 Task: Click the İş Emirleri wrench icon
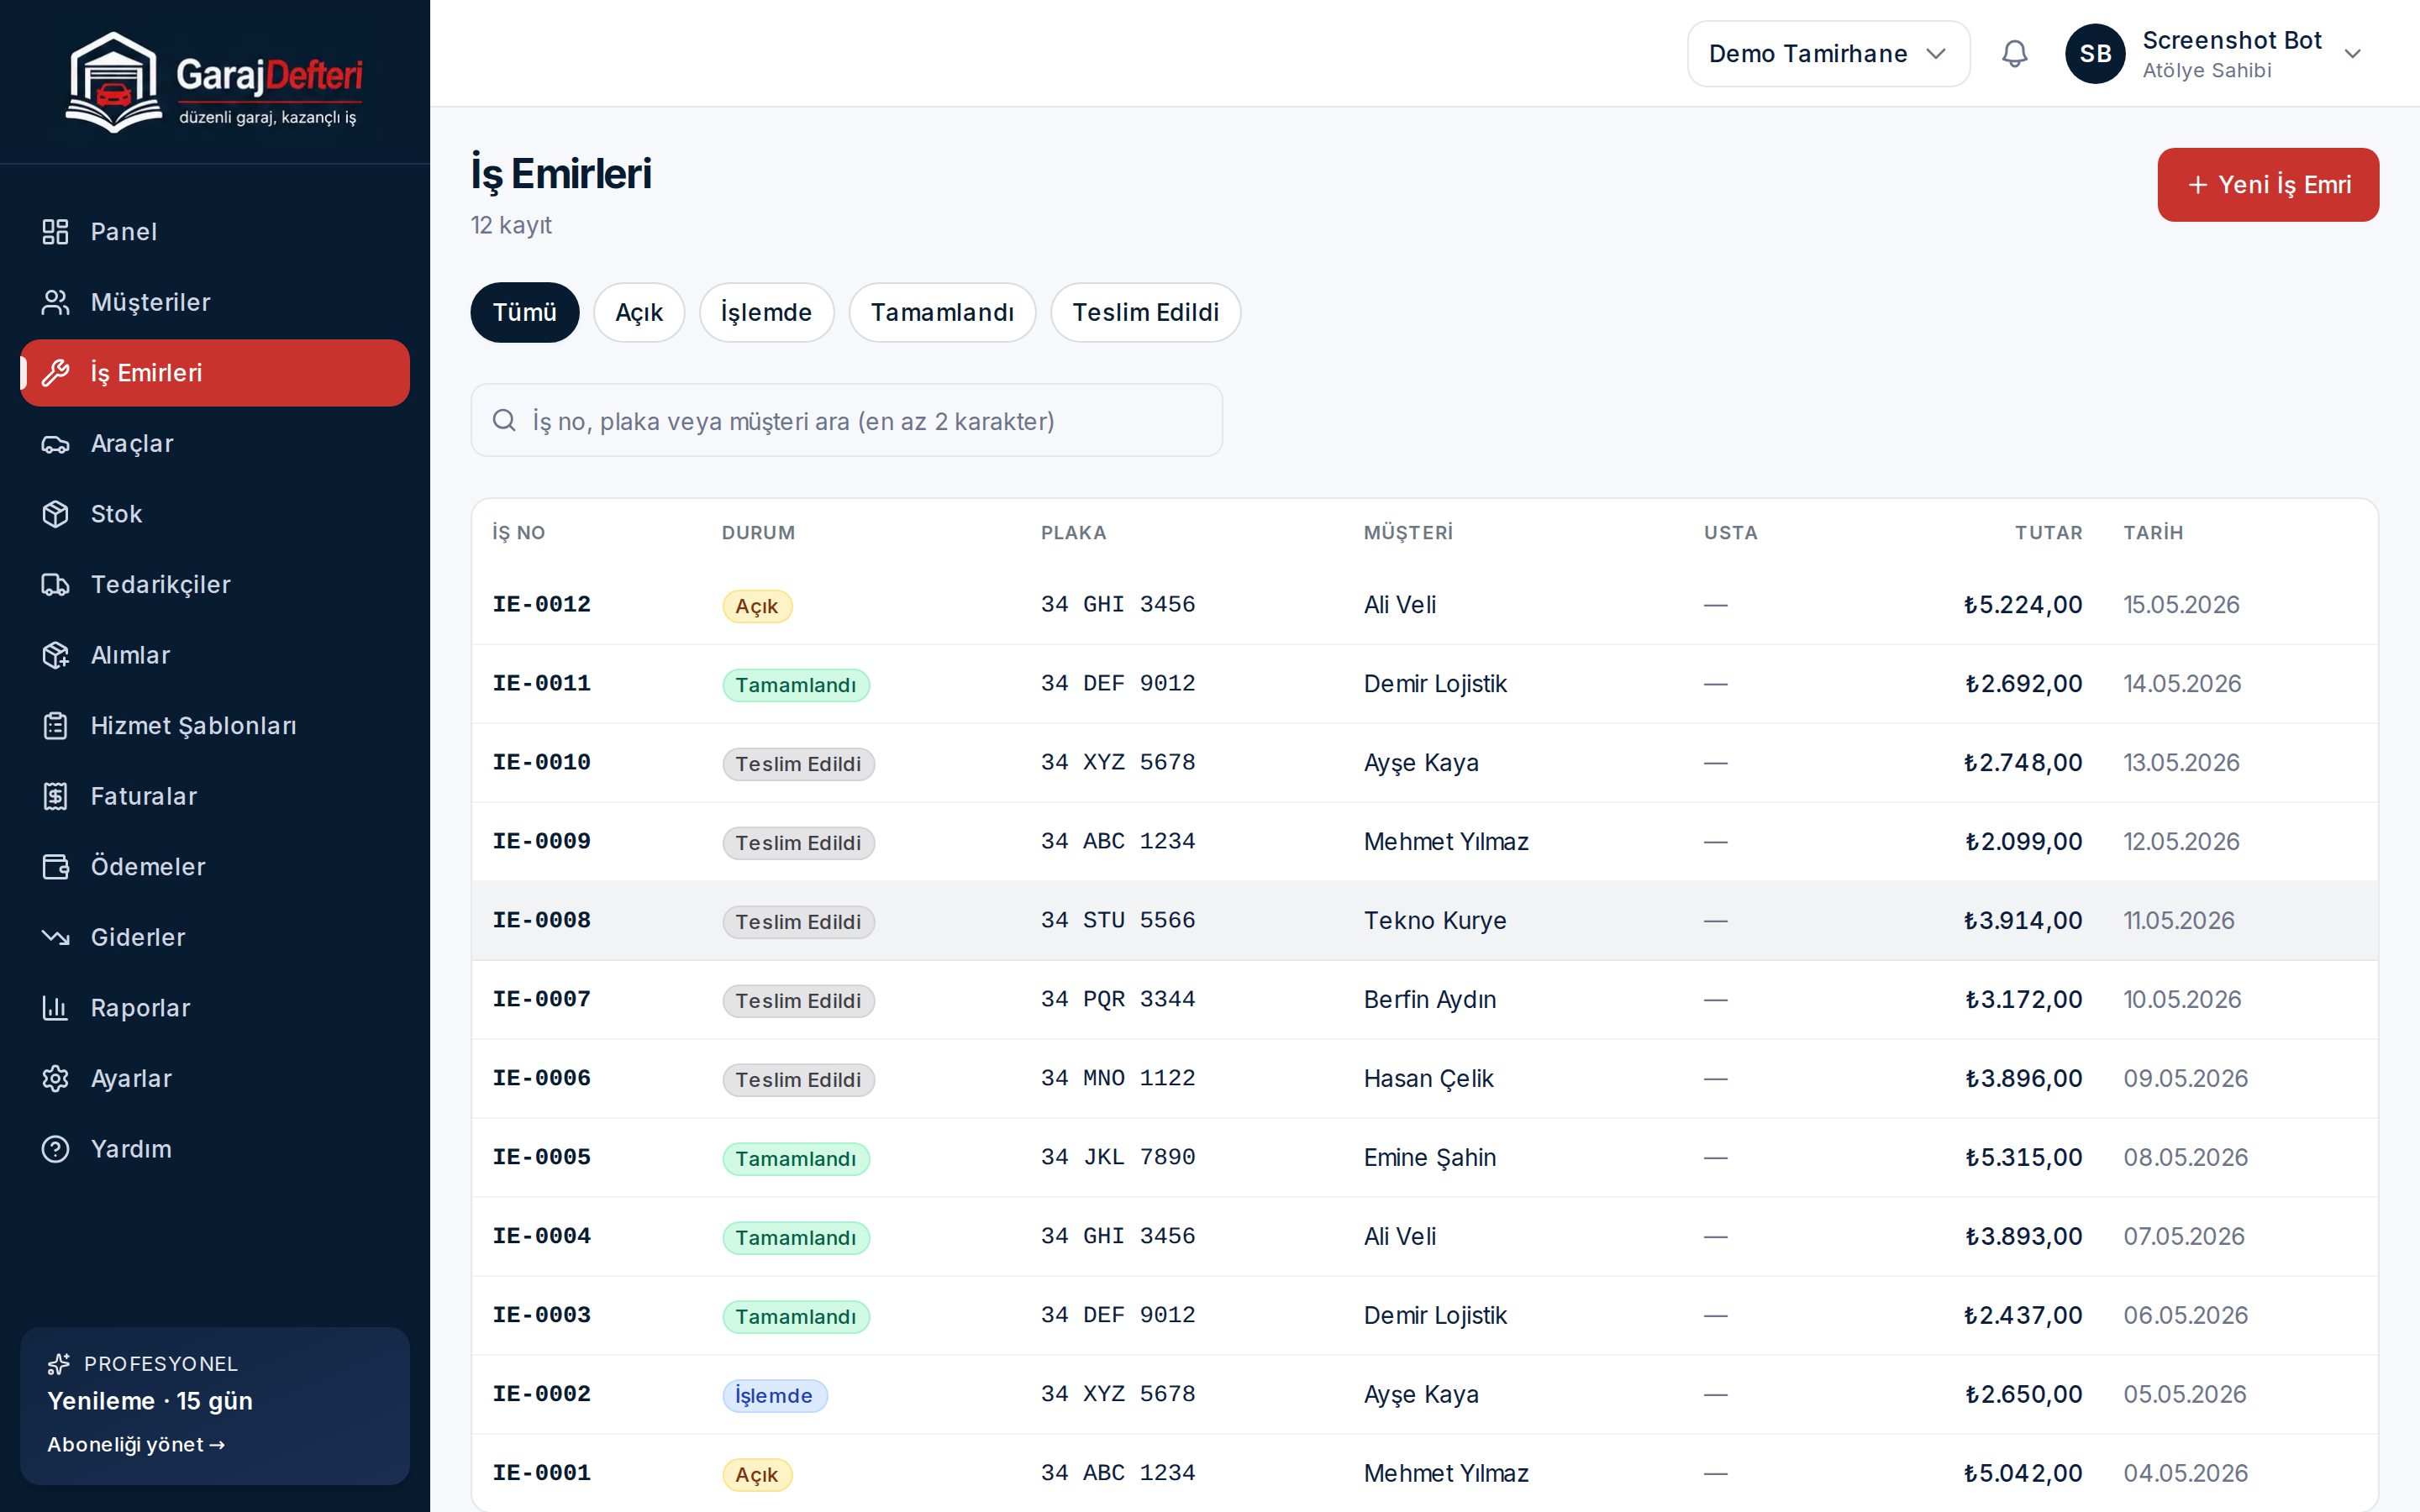click(x=55, y=373)
